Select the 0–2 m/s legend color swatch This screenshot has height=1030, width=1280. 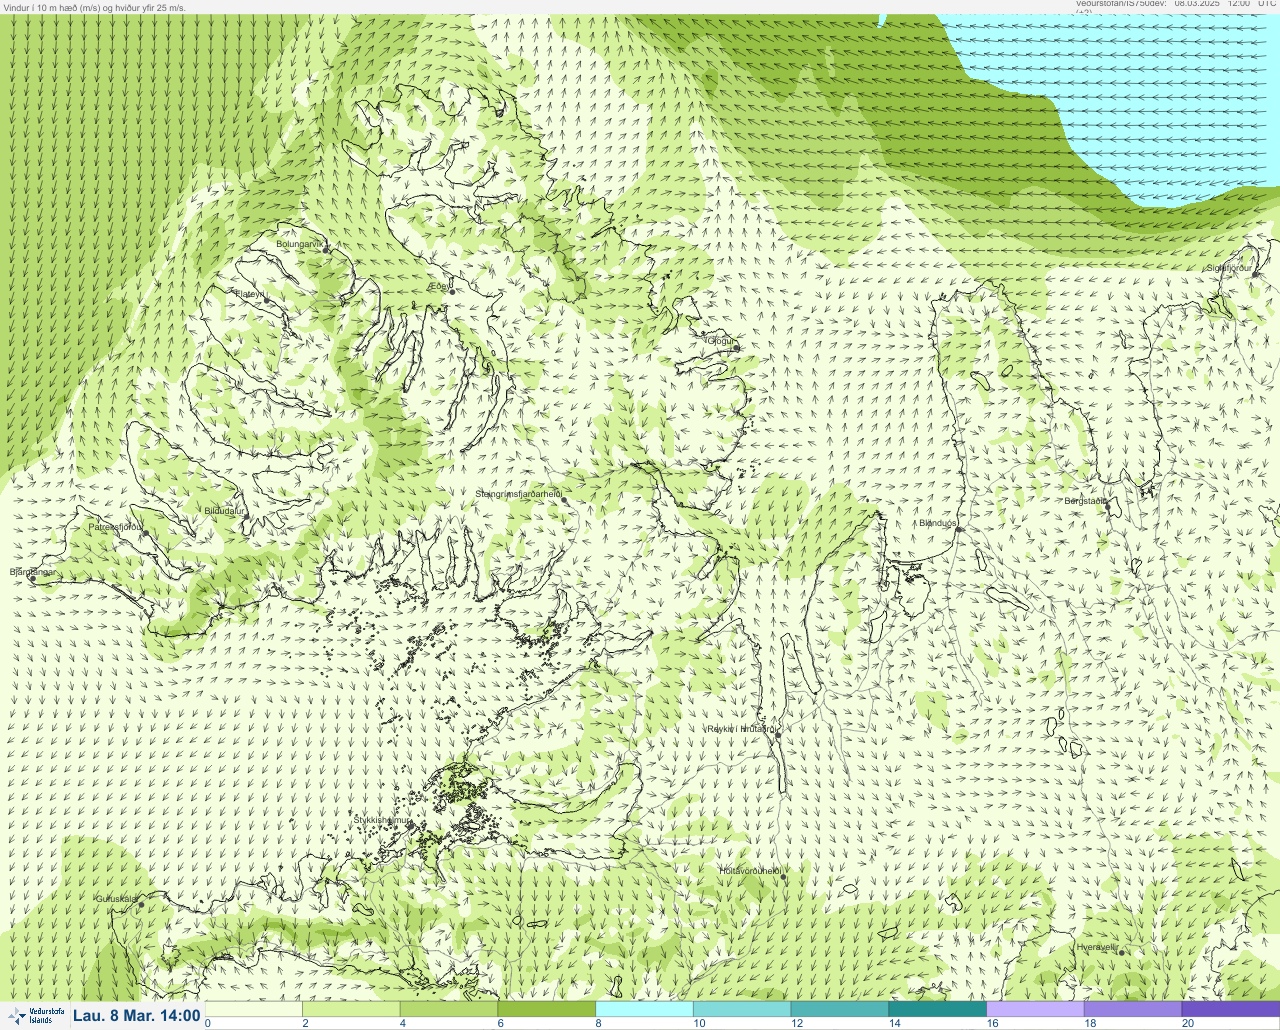point(254,1009)
